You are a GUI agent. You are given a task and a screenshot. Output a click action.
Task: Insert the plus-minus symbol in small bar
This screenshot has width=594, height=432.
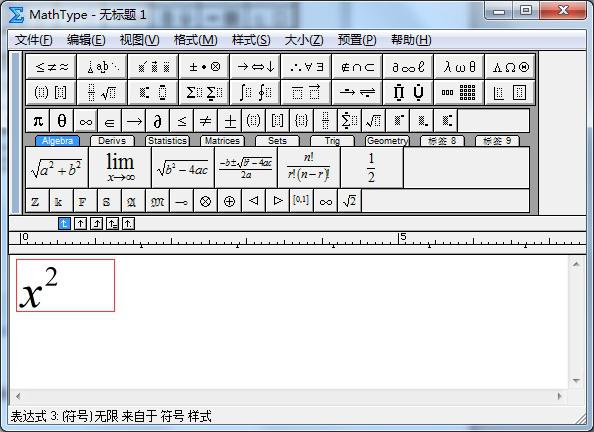230,121
